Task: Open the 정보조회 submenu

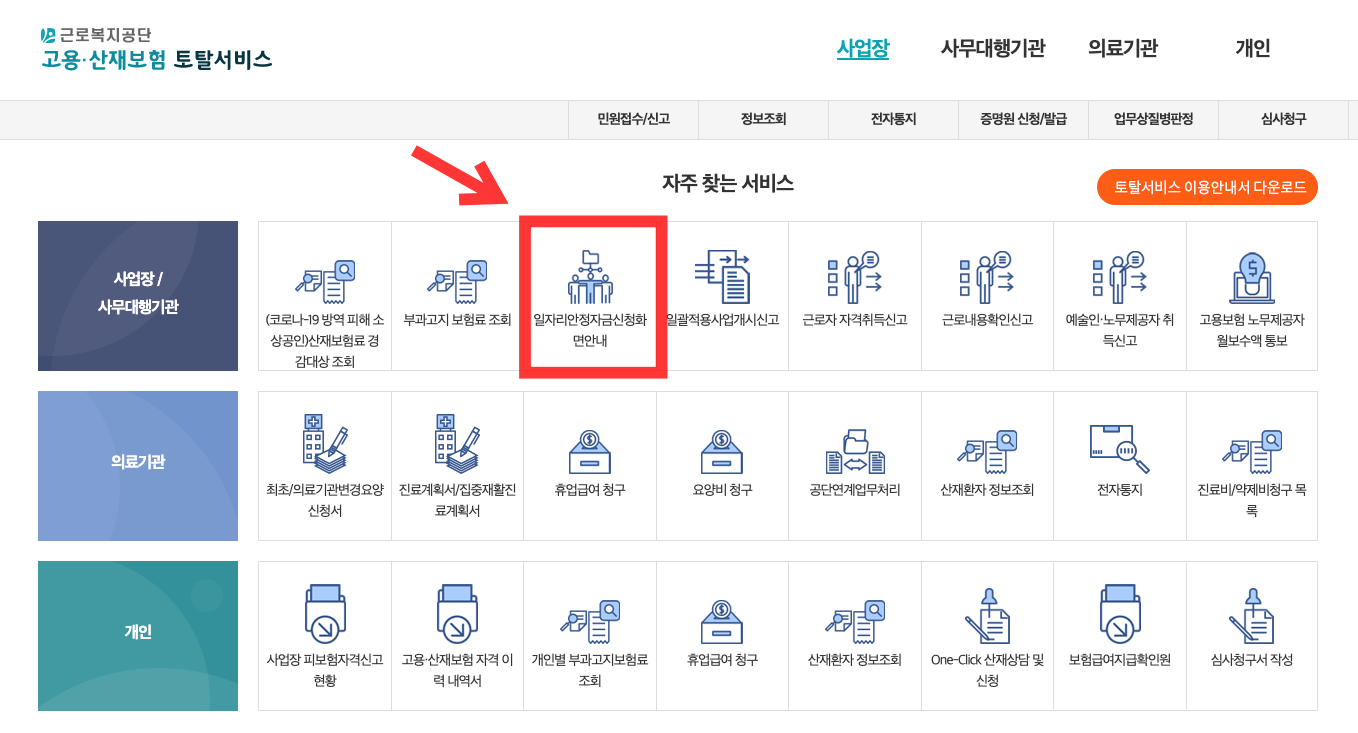Action: coord(763,119)
